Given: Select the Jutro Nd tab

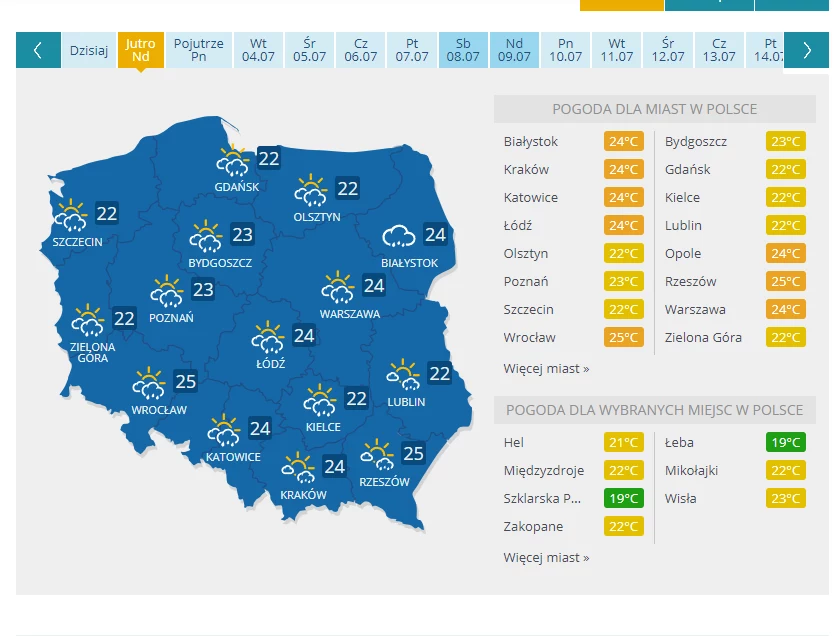Looking at the screenshot, I should tap(140, 50).
